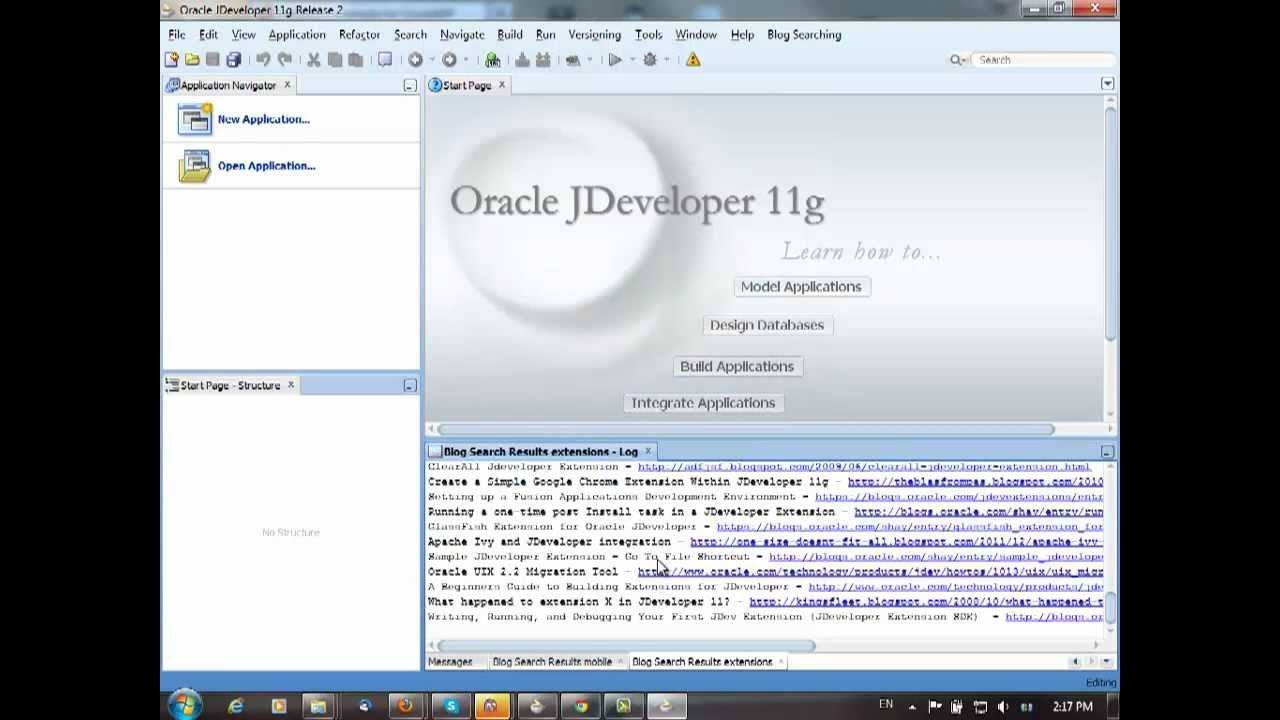Click the Integrate Applications button
The height and width of the screenshot is (720, 1280).
click(x=703, y=403)
